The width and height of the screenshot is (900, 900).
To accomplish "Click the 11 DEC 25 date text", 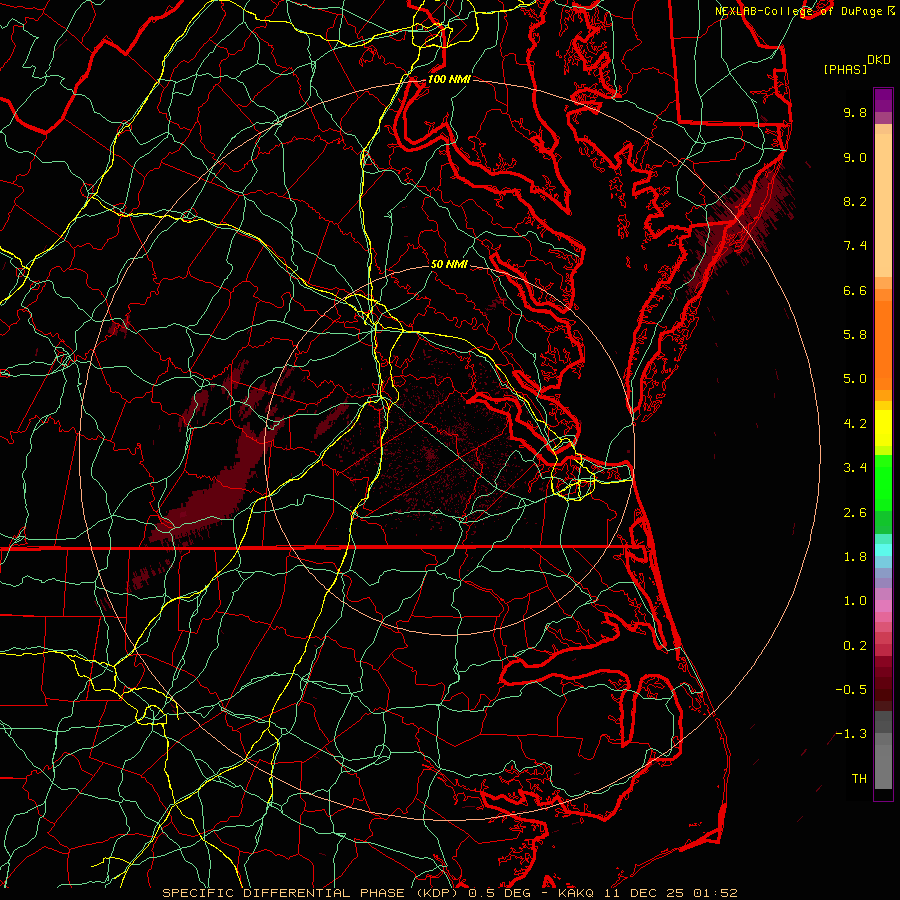I will click(644, 893).
